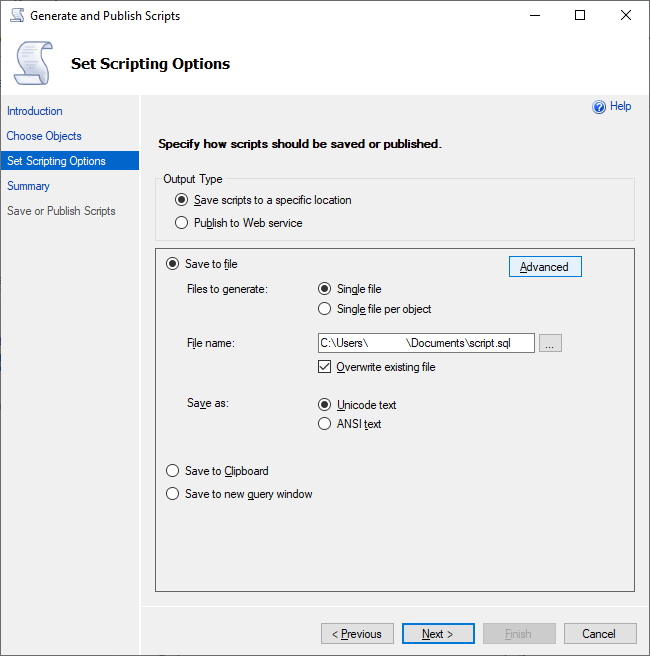Image resolution: width=650 pixels, height=656 pixels.
Task: Click the blue Help question mark icon
Action: tap(599, 107)
